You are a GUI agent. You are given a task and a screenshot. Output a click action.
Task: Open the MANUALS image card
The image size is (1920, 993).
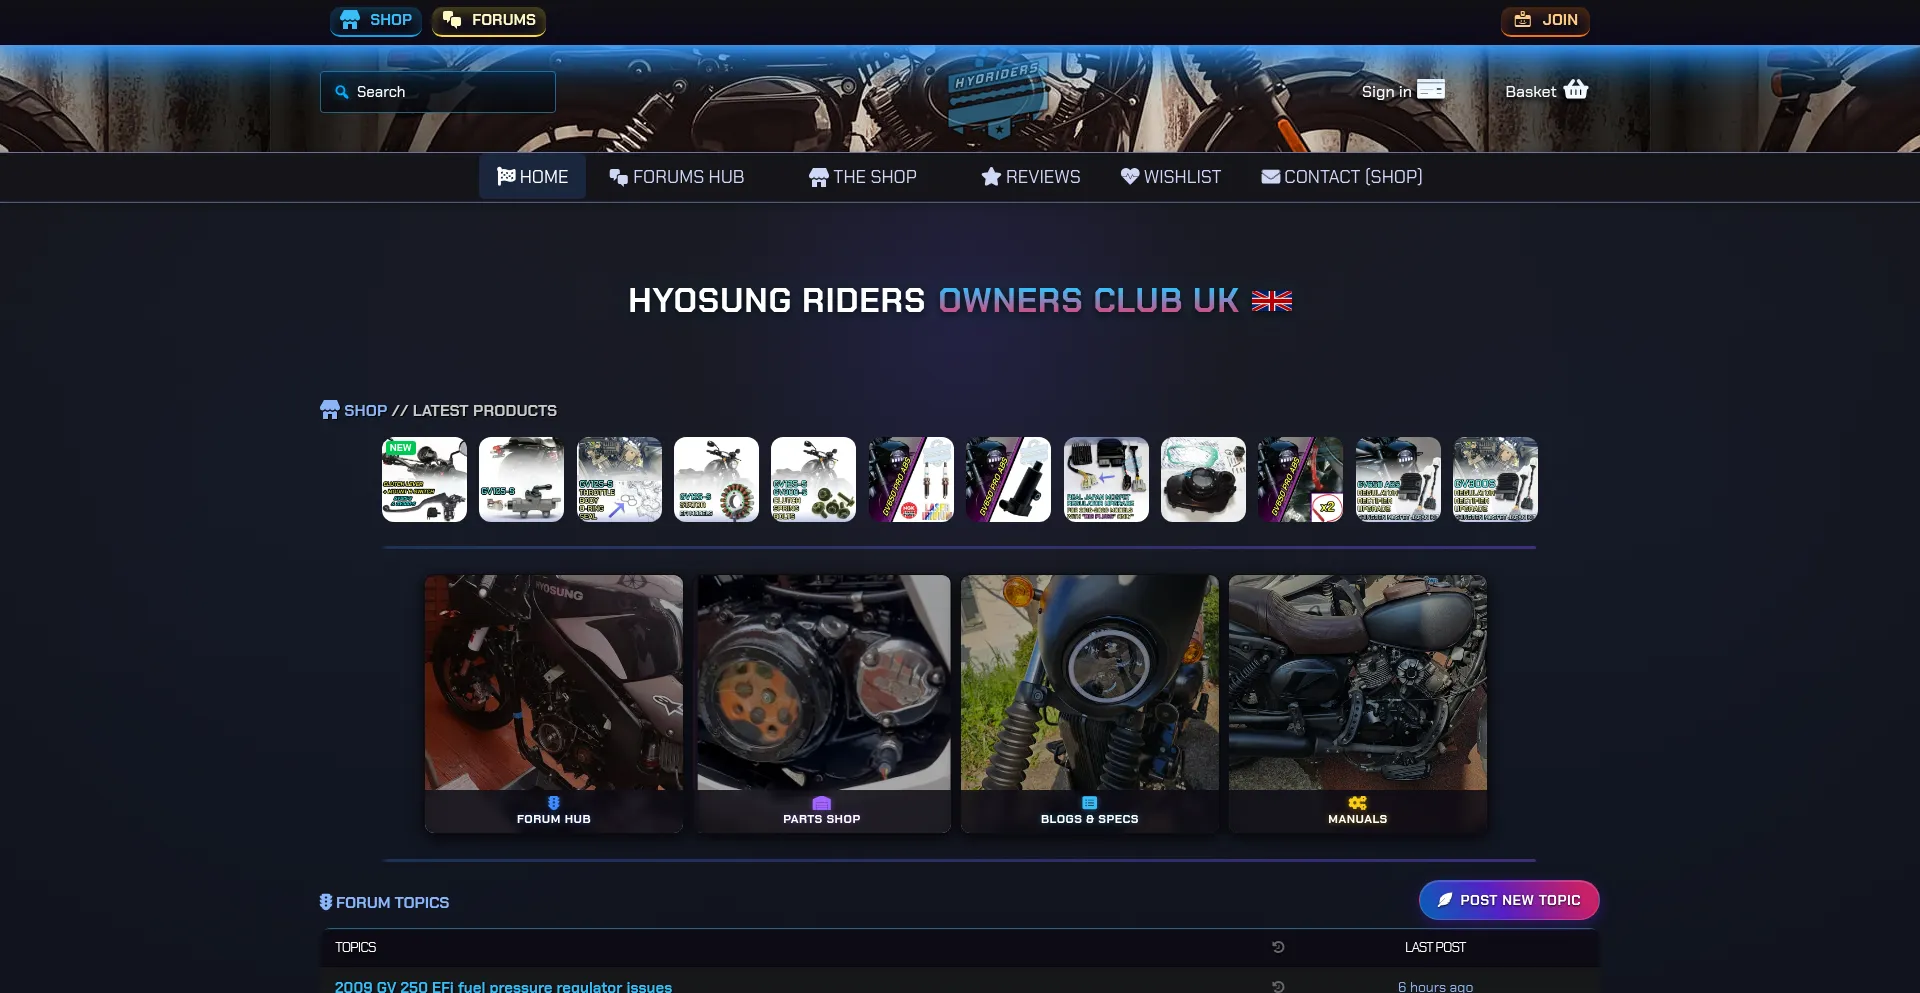click(1357, 703)
